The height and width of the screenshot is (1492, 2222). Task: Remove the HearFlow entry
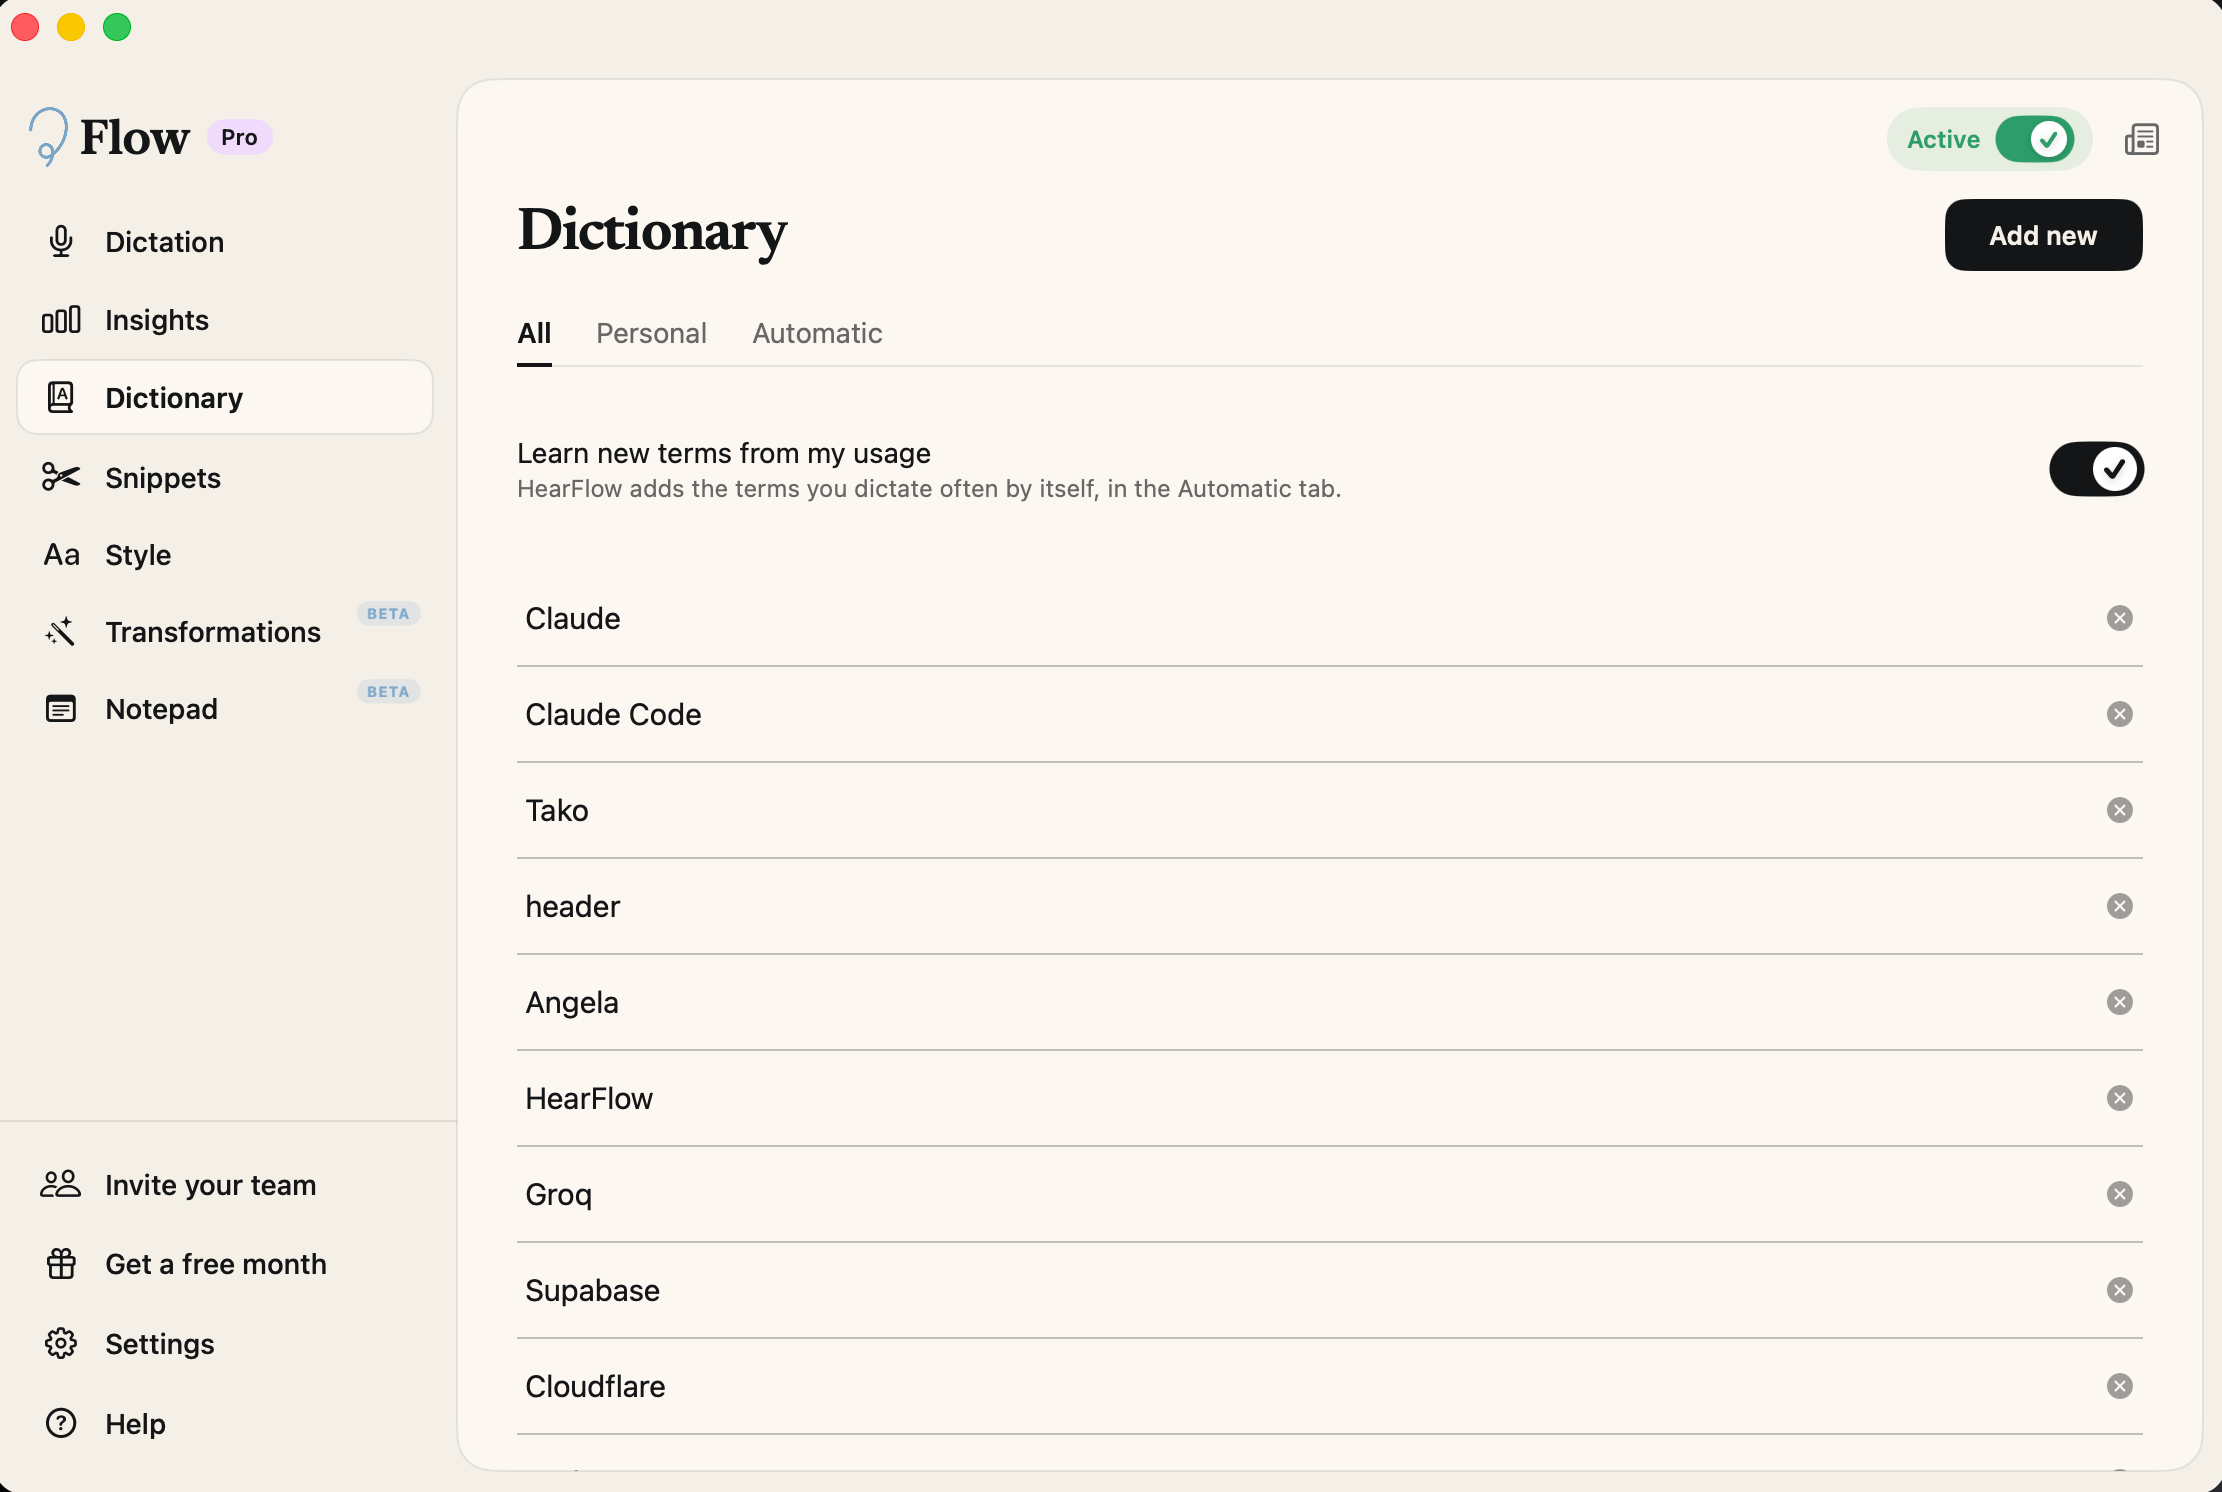(2120, 1098)
